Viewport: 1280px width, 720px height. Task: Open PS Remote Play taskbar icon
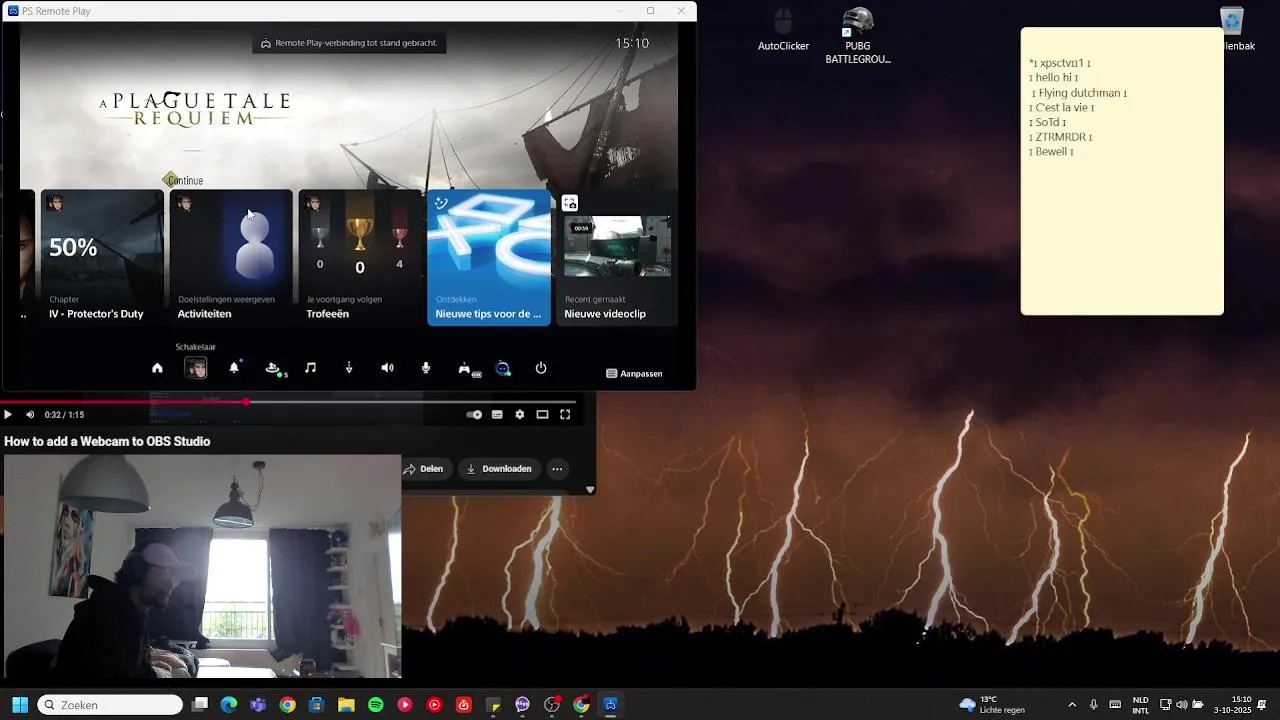coord(611,705)
